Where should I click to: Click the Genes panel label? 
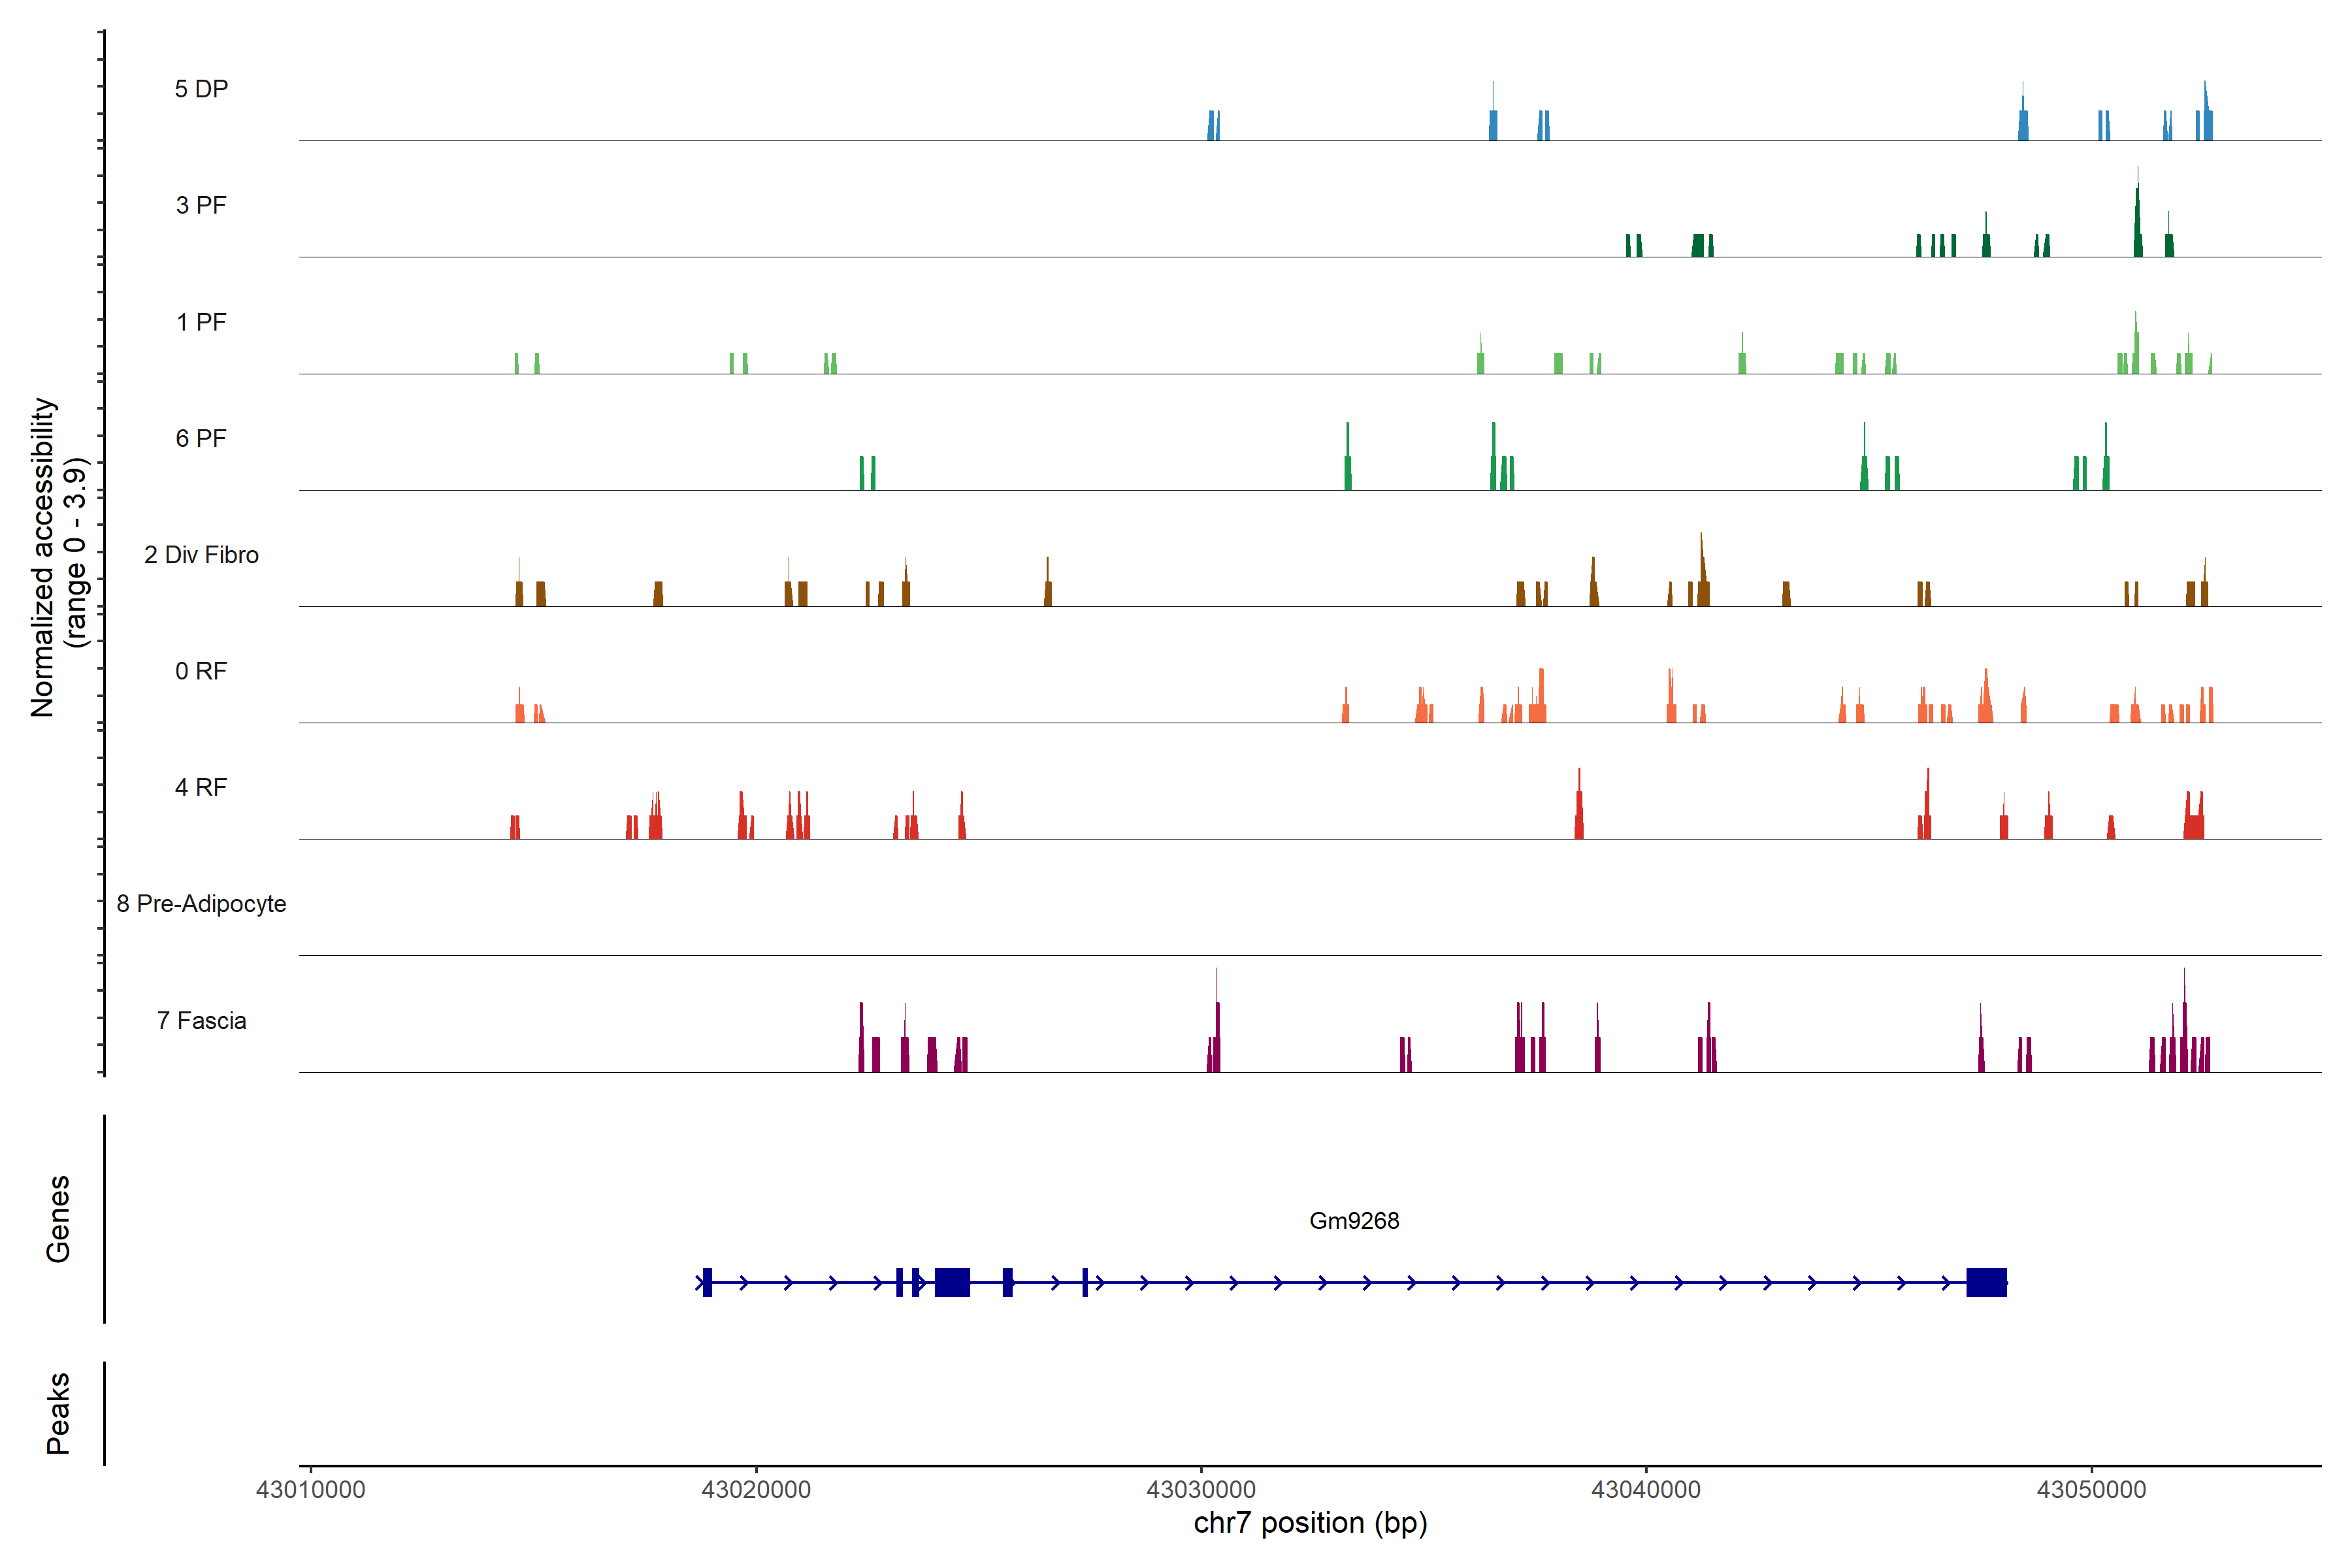tap(58, 1218)
